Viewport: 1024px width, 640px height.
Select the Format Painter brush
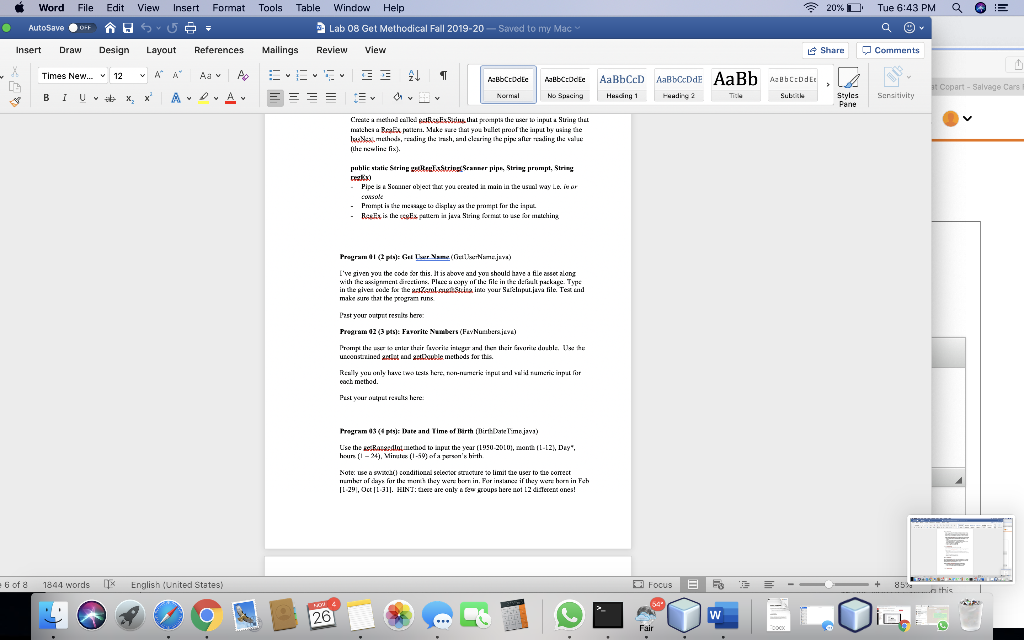click(x=15, y=102)
